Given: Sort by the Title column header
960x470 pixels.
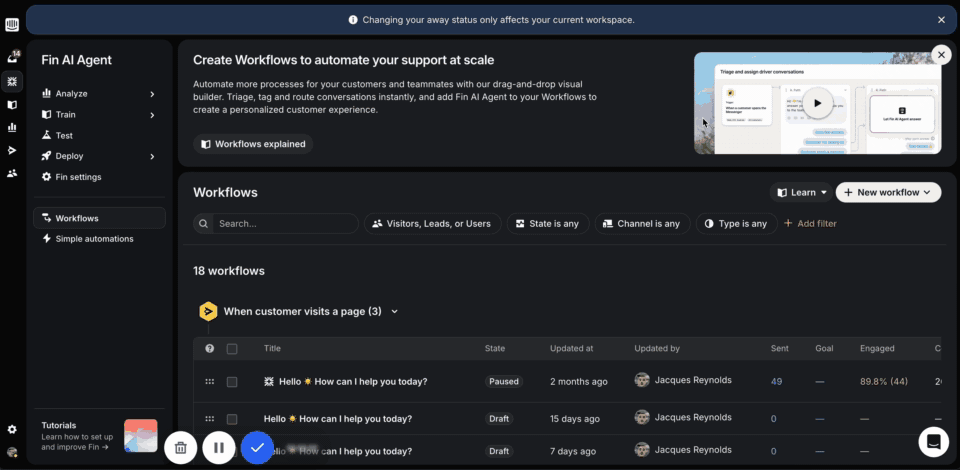Looking at the screenshot, I should [x=272, y=348].
